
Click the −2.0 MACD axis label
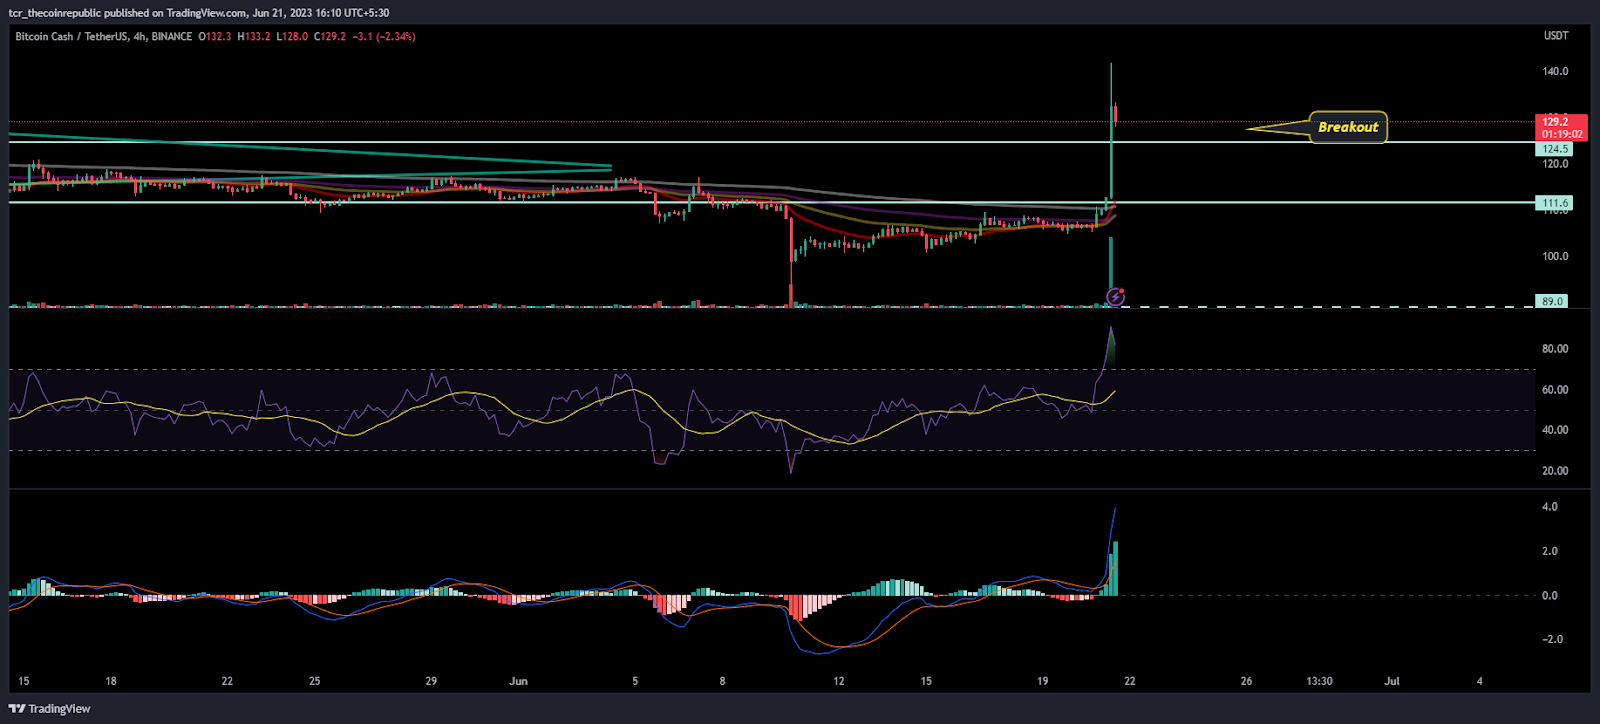coord(1550,640)
